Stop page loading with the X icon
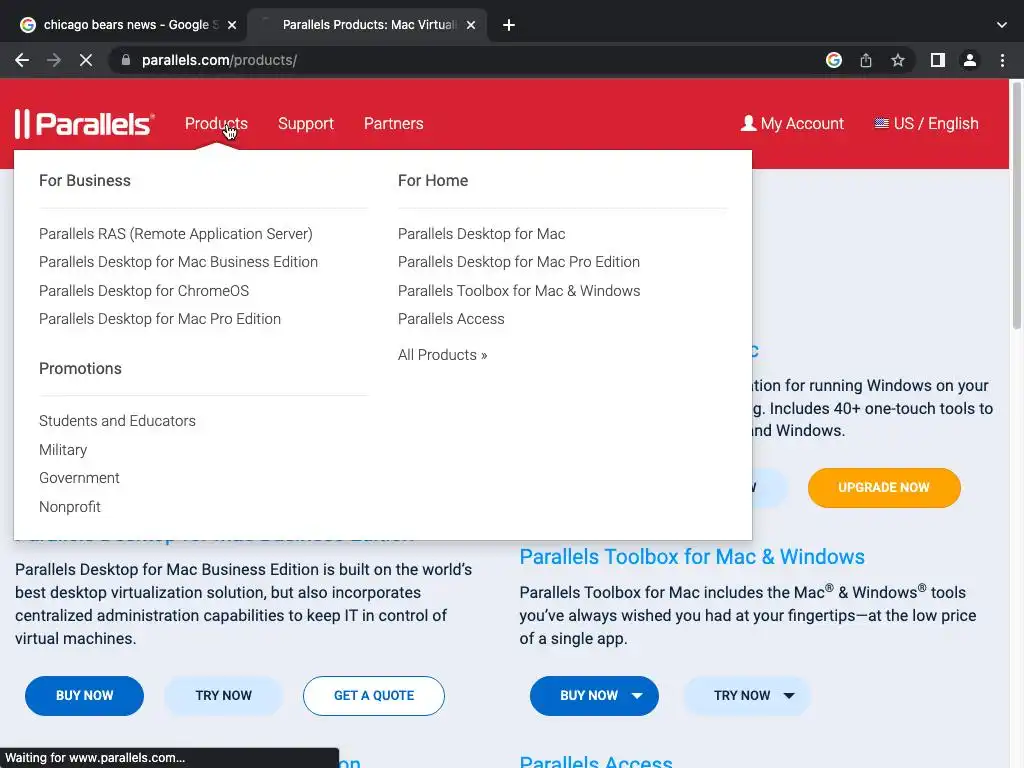Screen dimensions: 1024x768 click(86, 60)
